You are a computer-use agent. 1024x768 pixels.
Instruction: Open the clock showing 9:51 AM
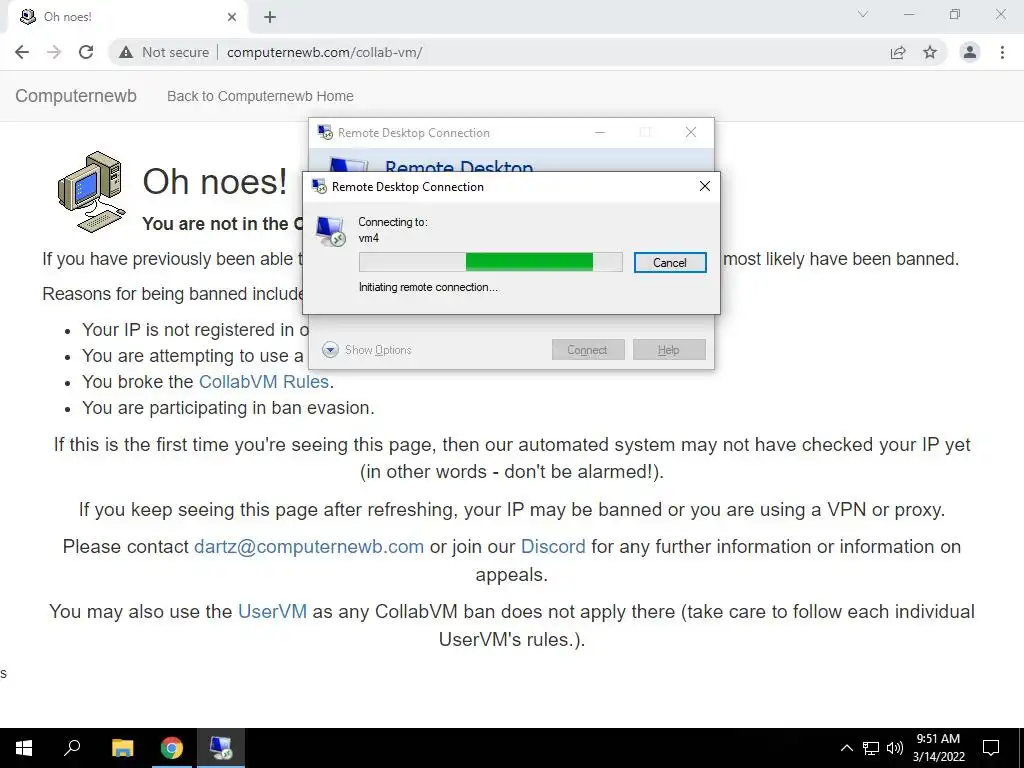[x=938, y=748]
